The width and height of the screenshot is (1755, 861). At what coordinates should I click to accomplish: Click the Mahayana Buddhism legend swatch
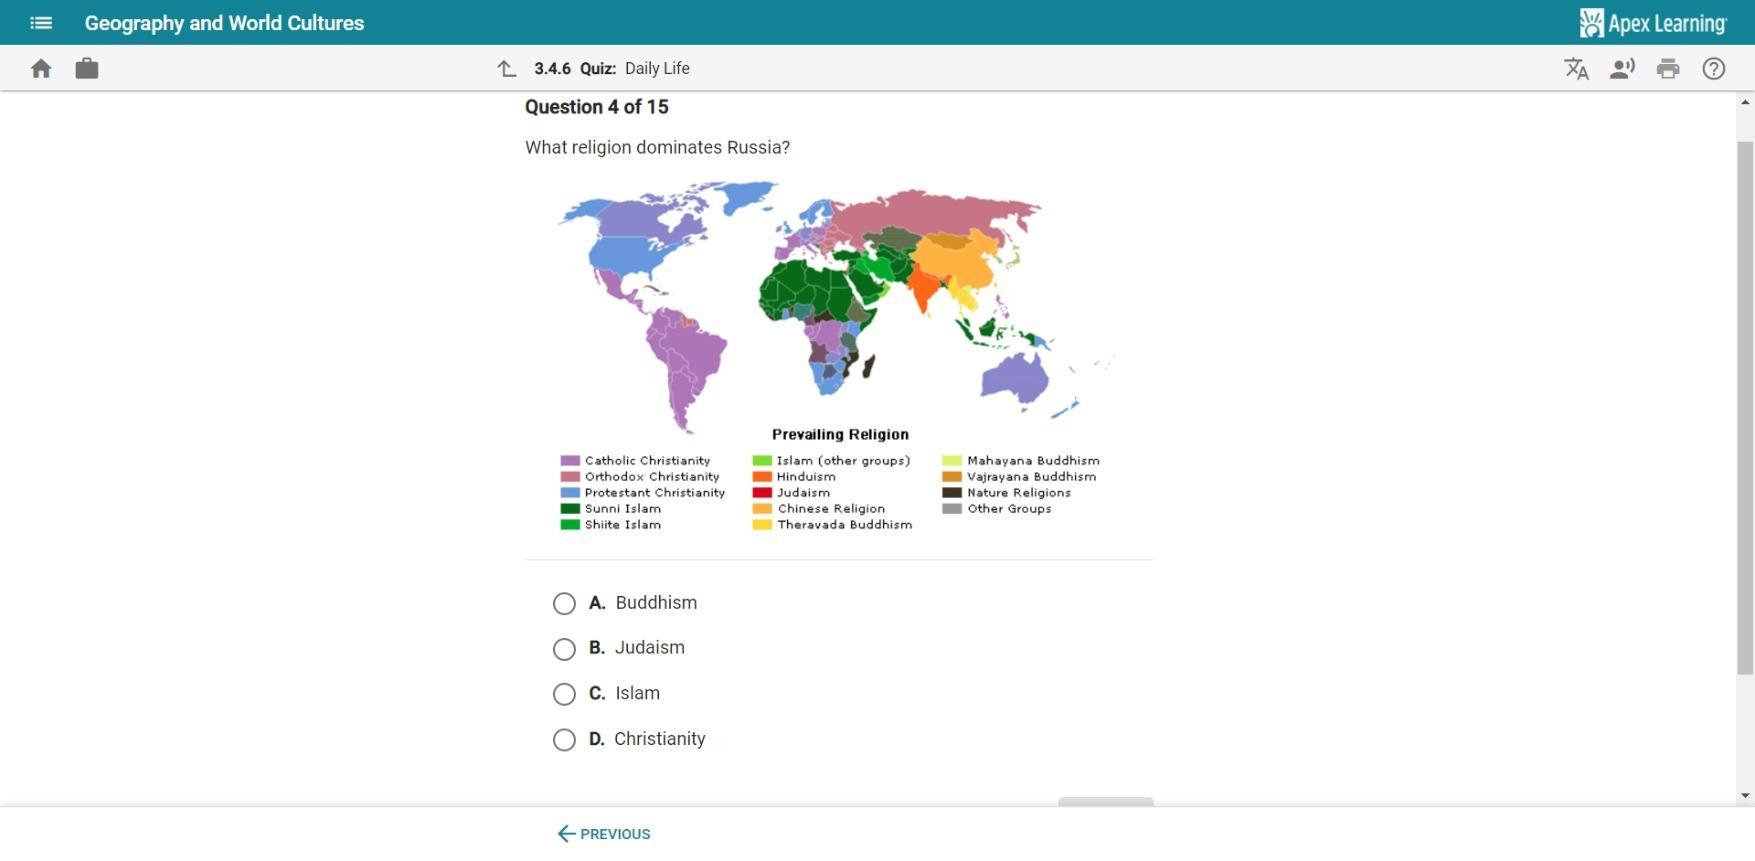(x=952, y=461)
